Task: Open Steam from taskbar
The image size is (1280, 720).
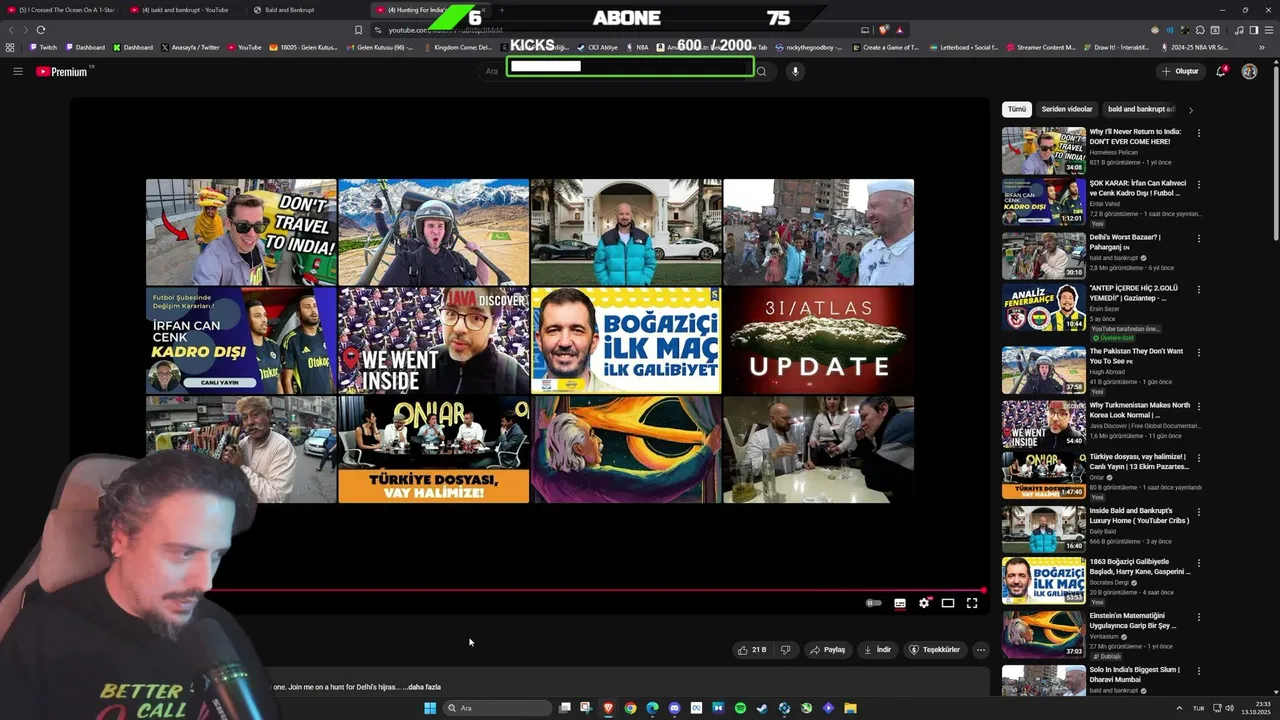Action: tap(762, 708)
